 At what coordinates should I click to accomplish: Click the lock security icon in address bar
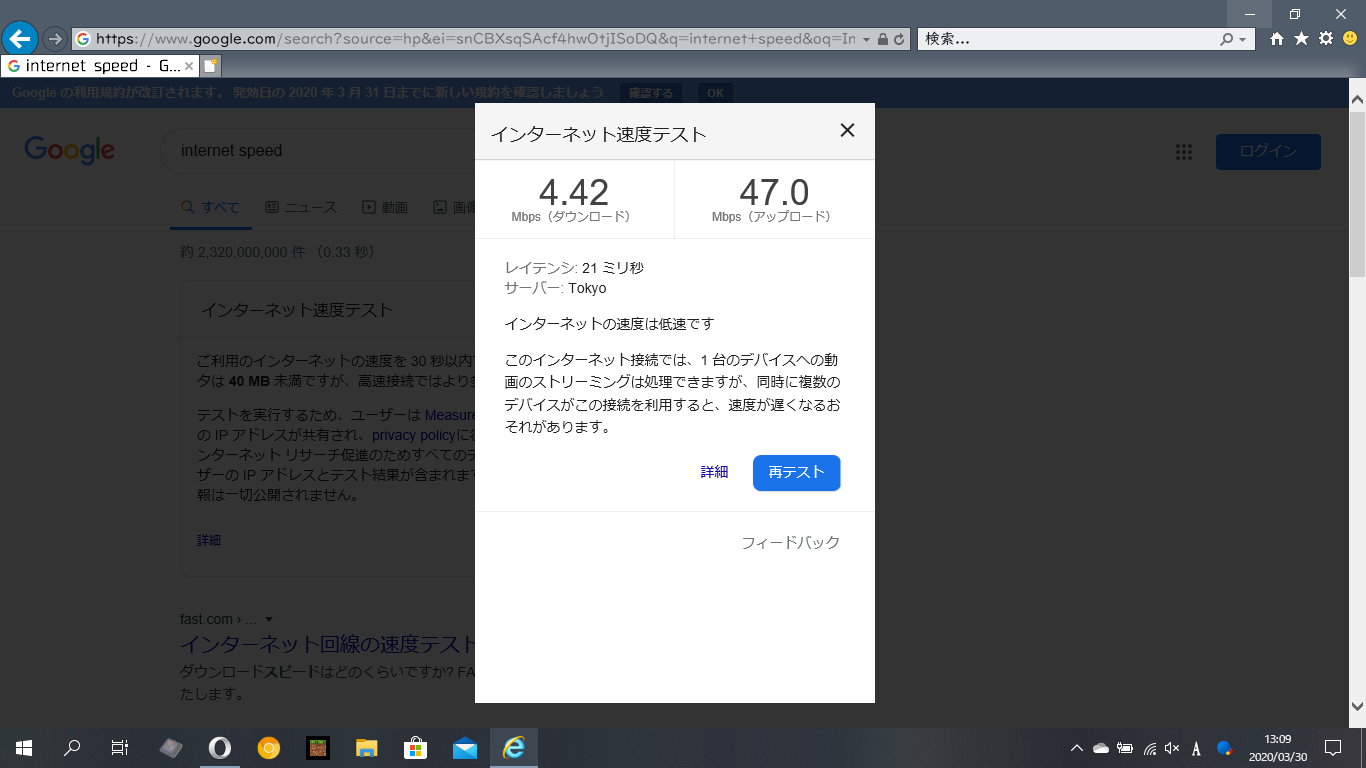[x=882, y=40]
